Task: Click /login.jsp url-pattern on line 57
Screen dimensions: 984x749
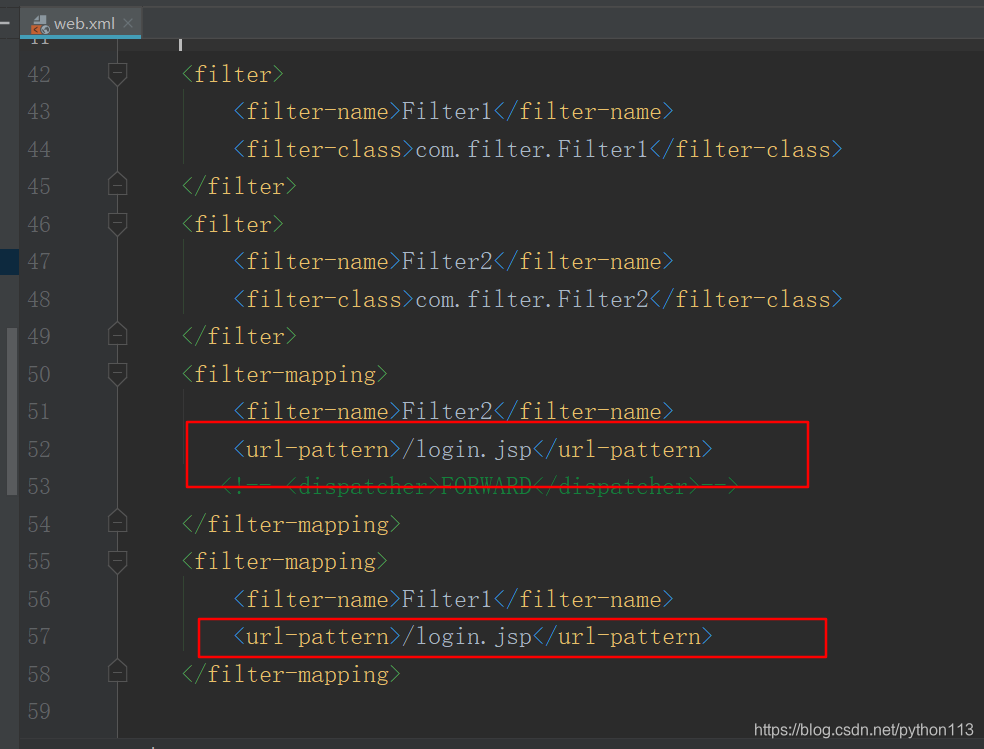Action: 468,637
